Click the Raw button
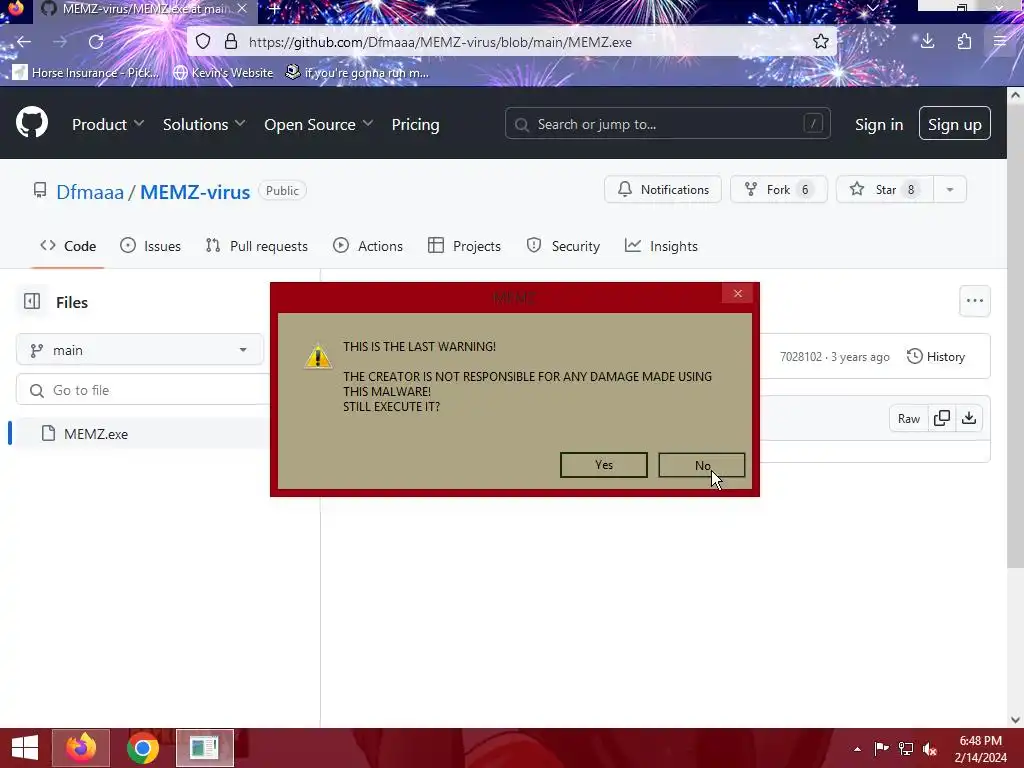Image resolution: width=1024 pixels, height=768 pixels. [908, 419]
